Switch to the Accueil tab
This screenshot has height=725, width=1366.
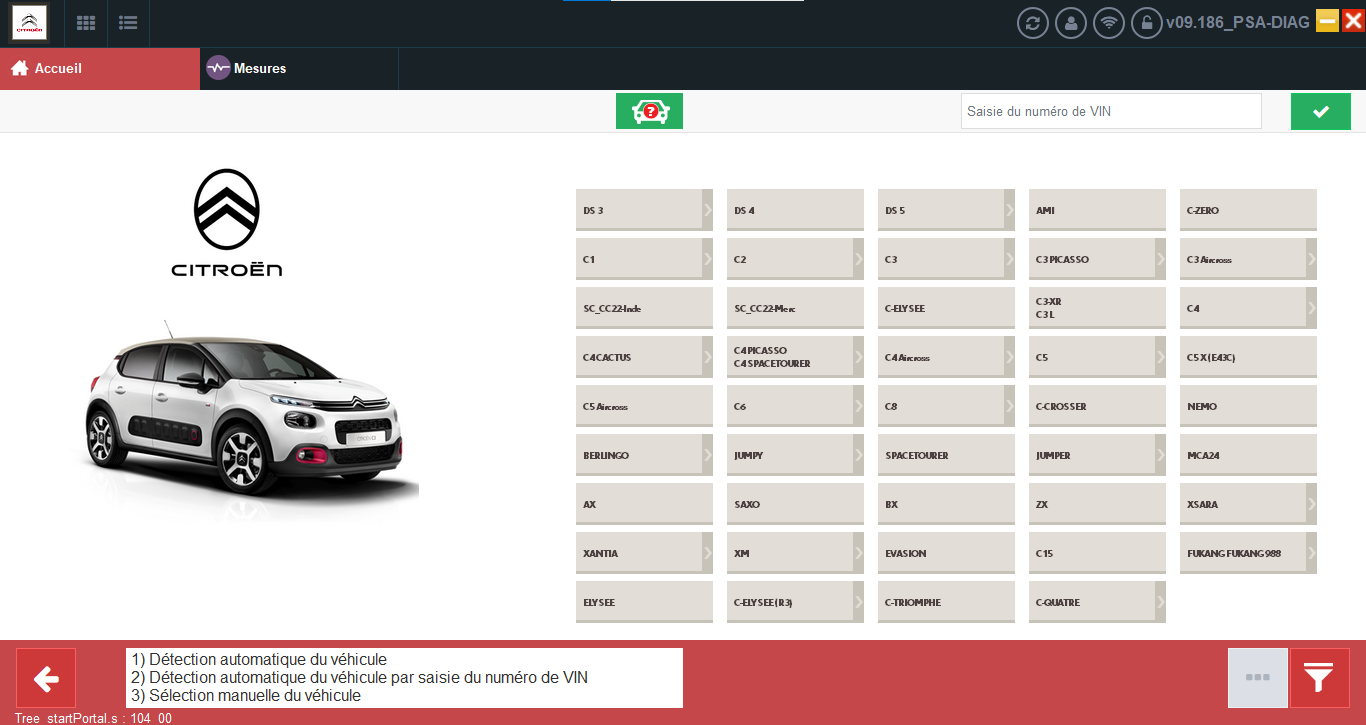(100, 68)
